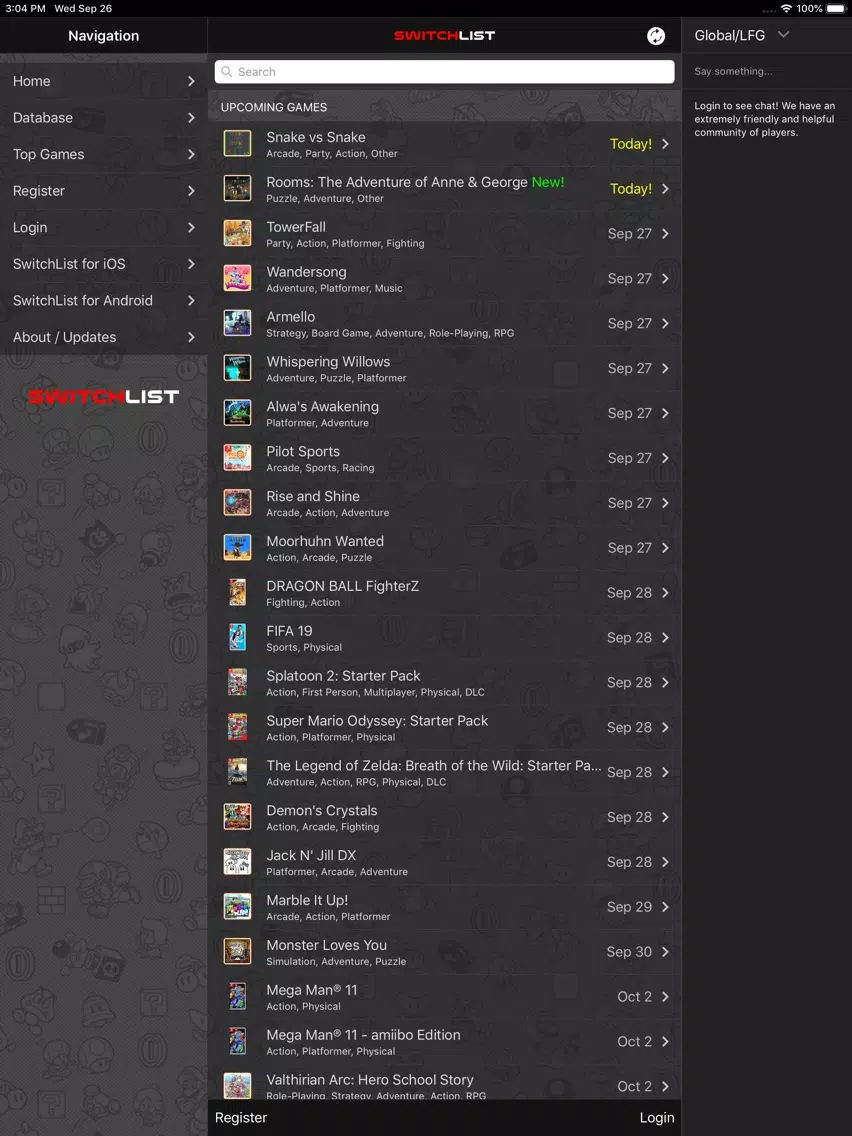Tap the FIFA 19 box art icon
Viewport: 852px width, 1136px height.
coord(237,638)
